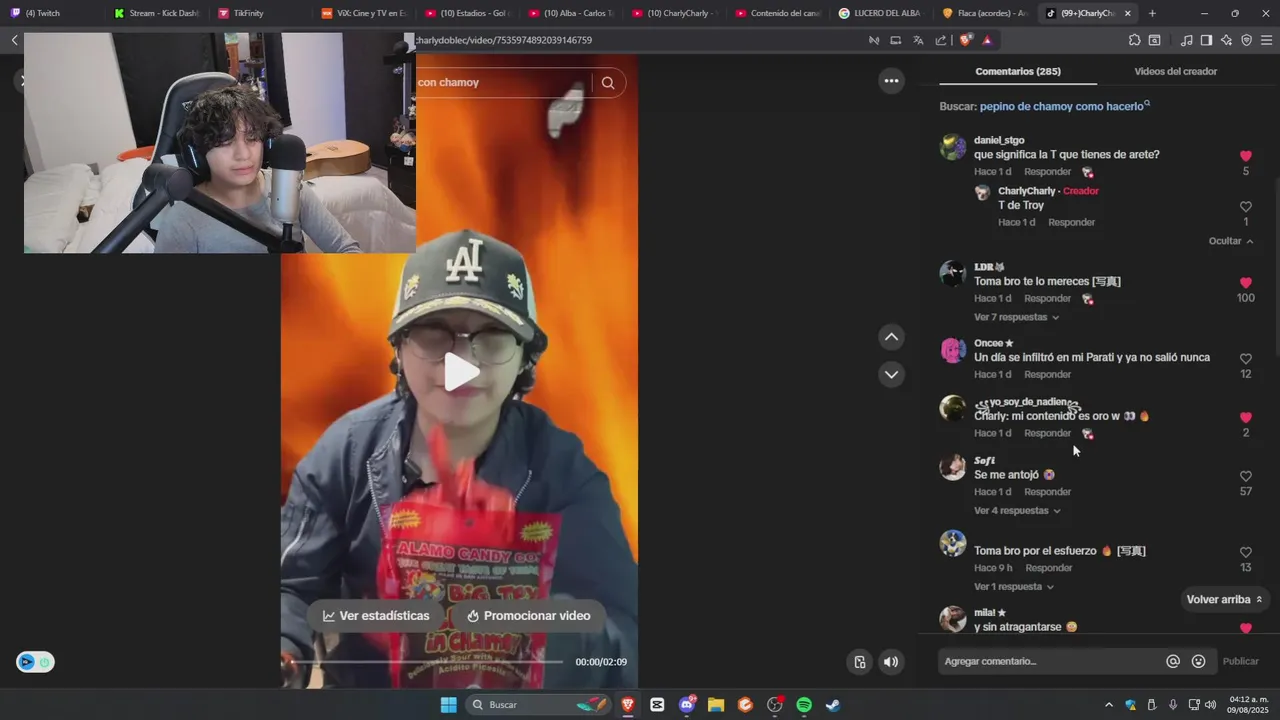Open daniel_stgo's profile avatar
This screenshot has width=1280, height=720.
pyautogui.click(x=952, y=147)
